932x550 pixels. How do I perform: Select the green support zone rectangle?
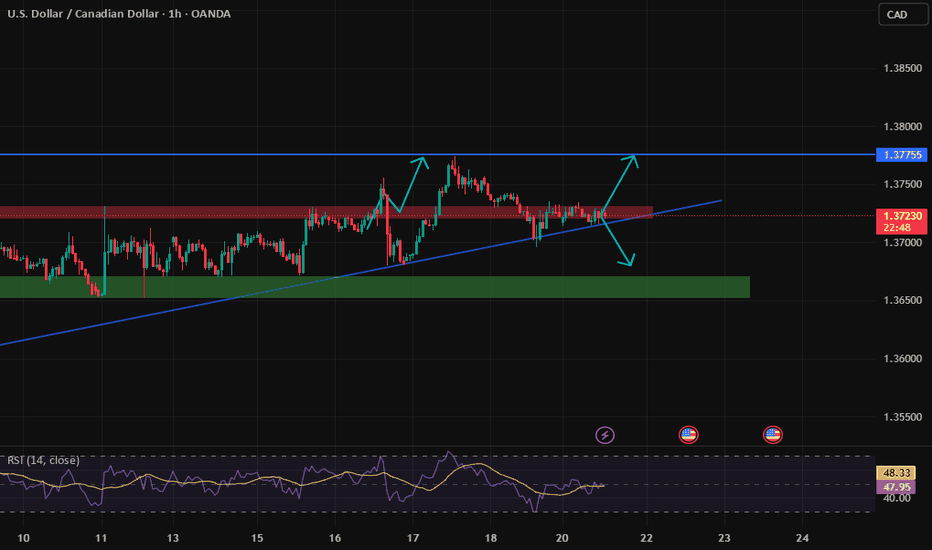374,287
